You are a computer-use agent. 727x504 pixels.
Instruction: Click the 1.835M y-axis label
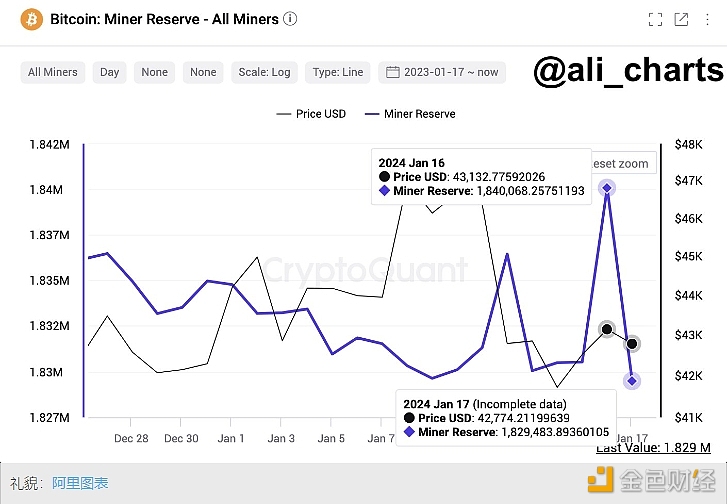pos(50,281)
